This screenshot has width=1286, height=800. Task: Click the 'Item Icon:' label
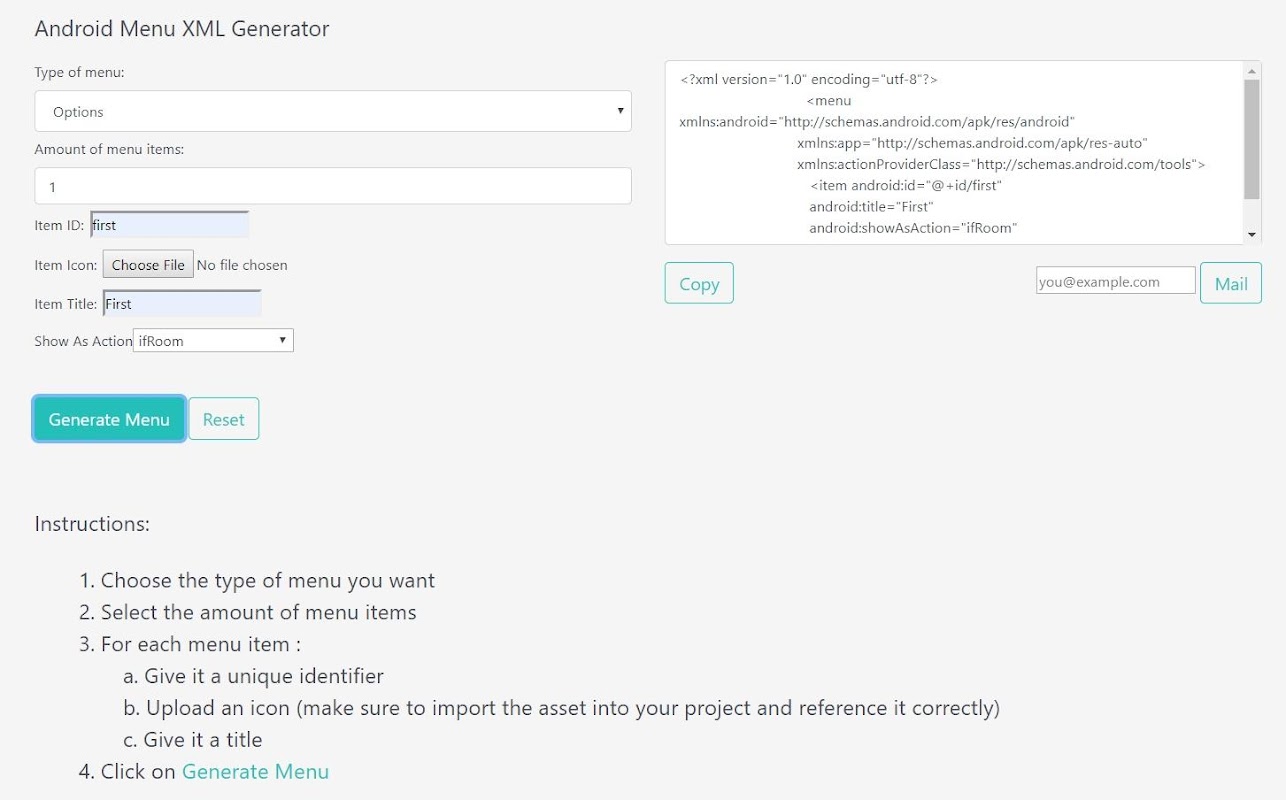coord(66,265)
